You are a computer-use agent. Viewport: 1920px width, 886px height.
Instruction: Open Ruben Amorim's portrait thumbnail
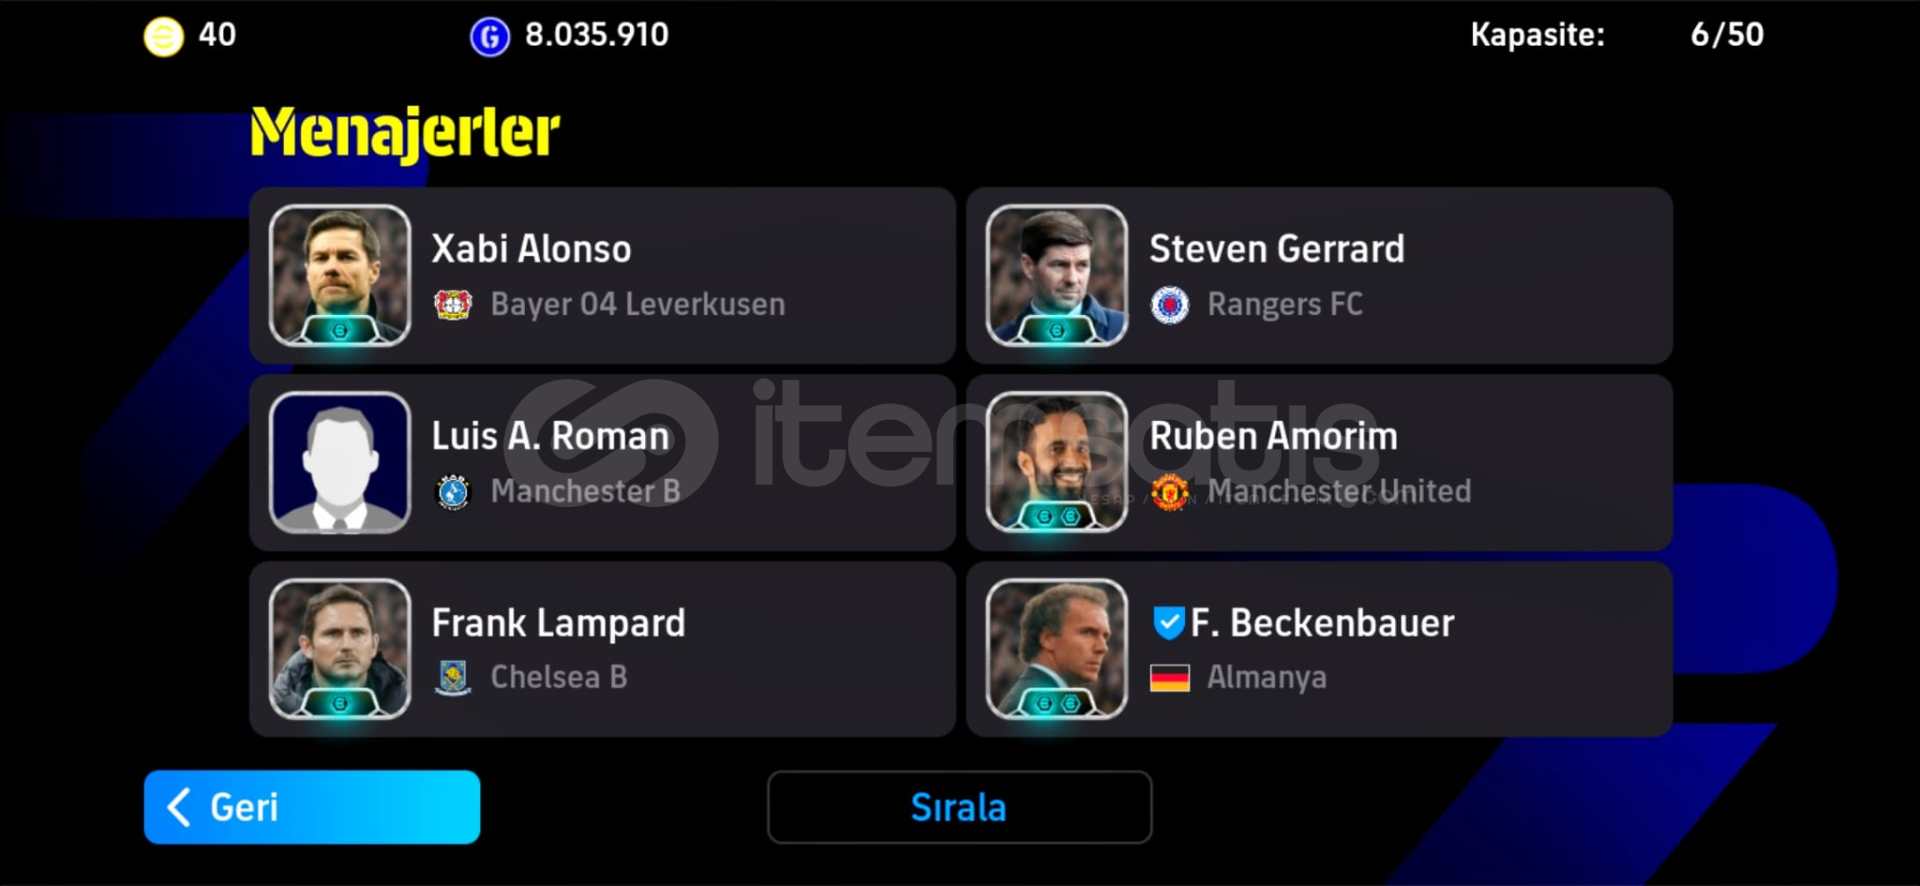tap(1057, 462)
